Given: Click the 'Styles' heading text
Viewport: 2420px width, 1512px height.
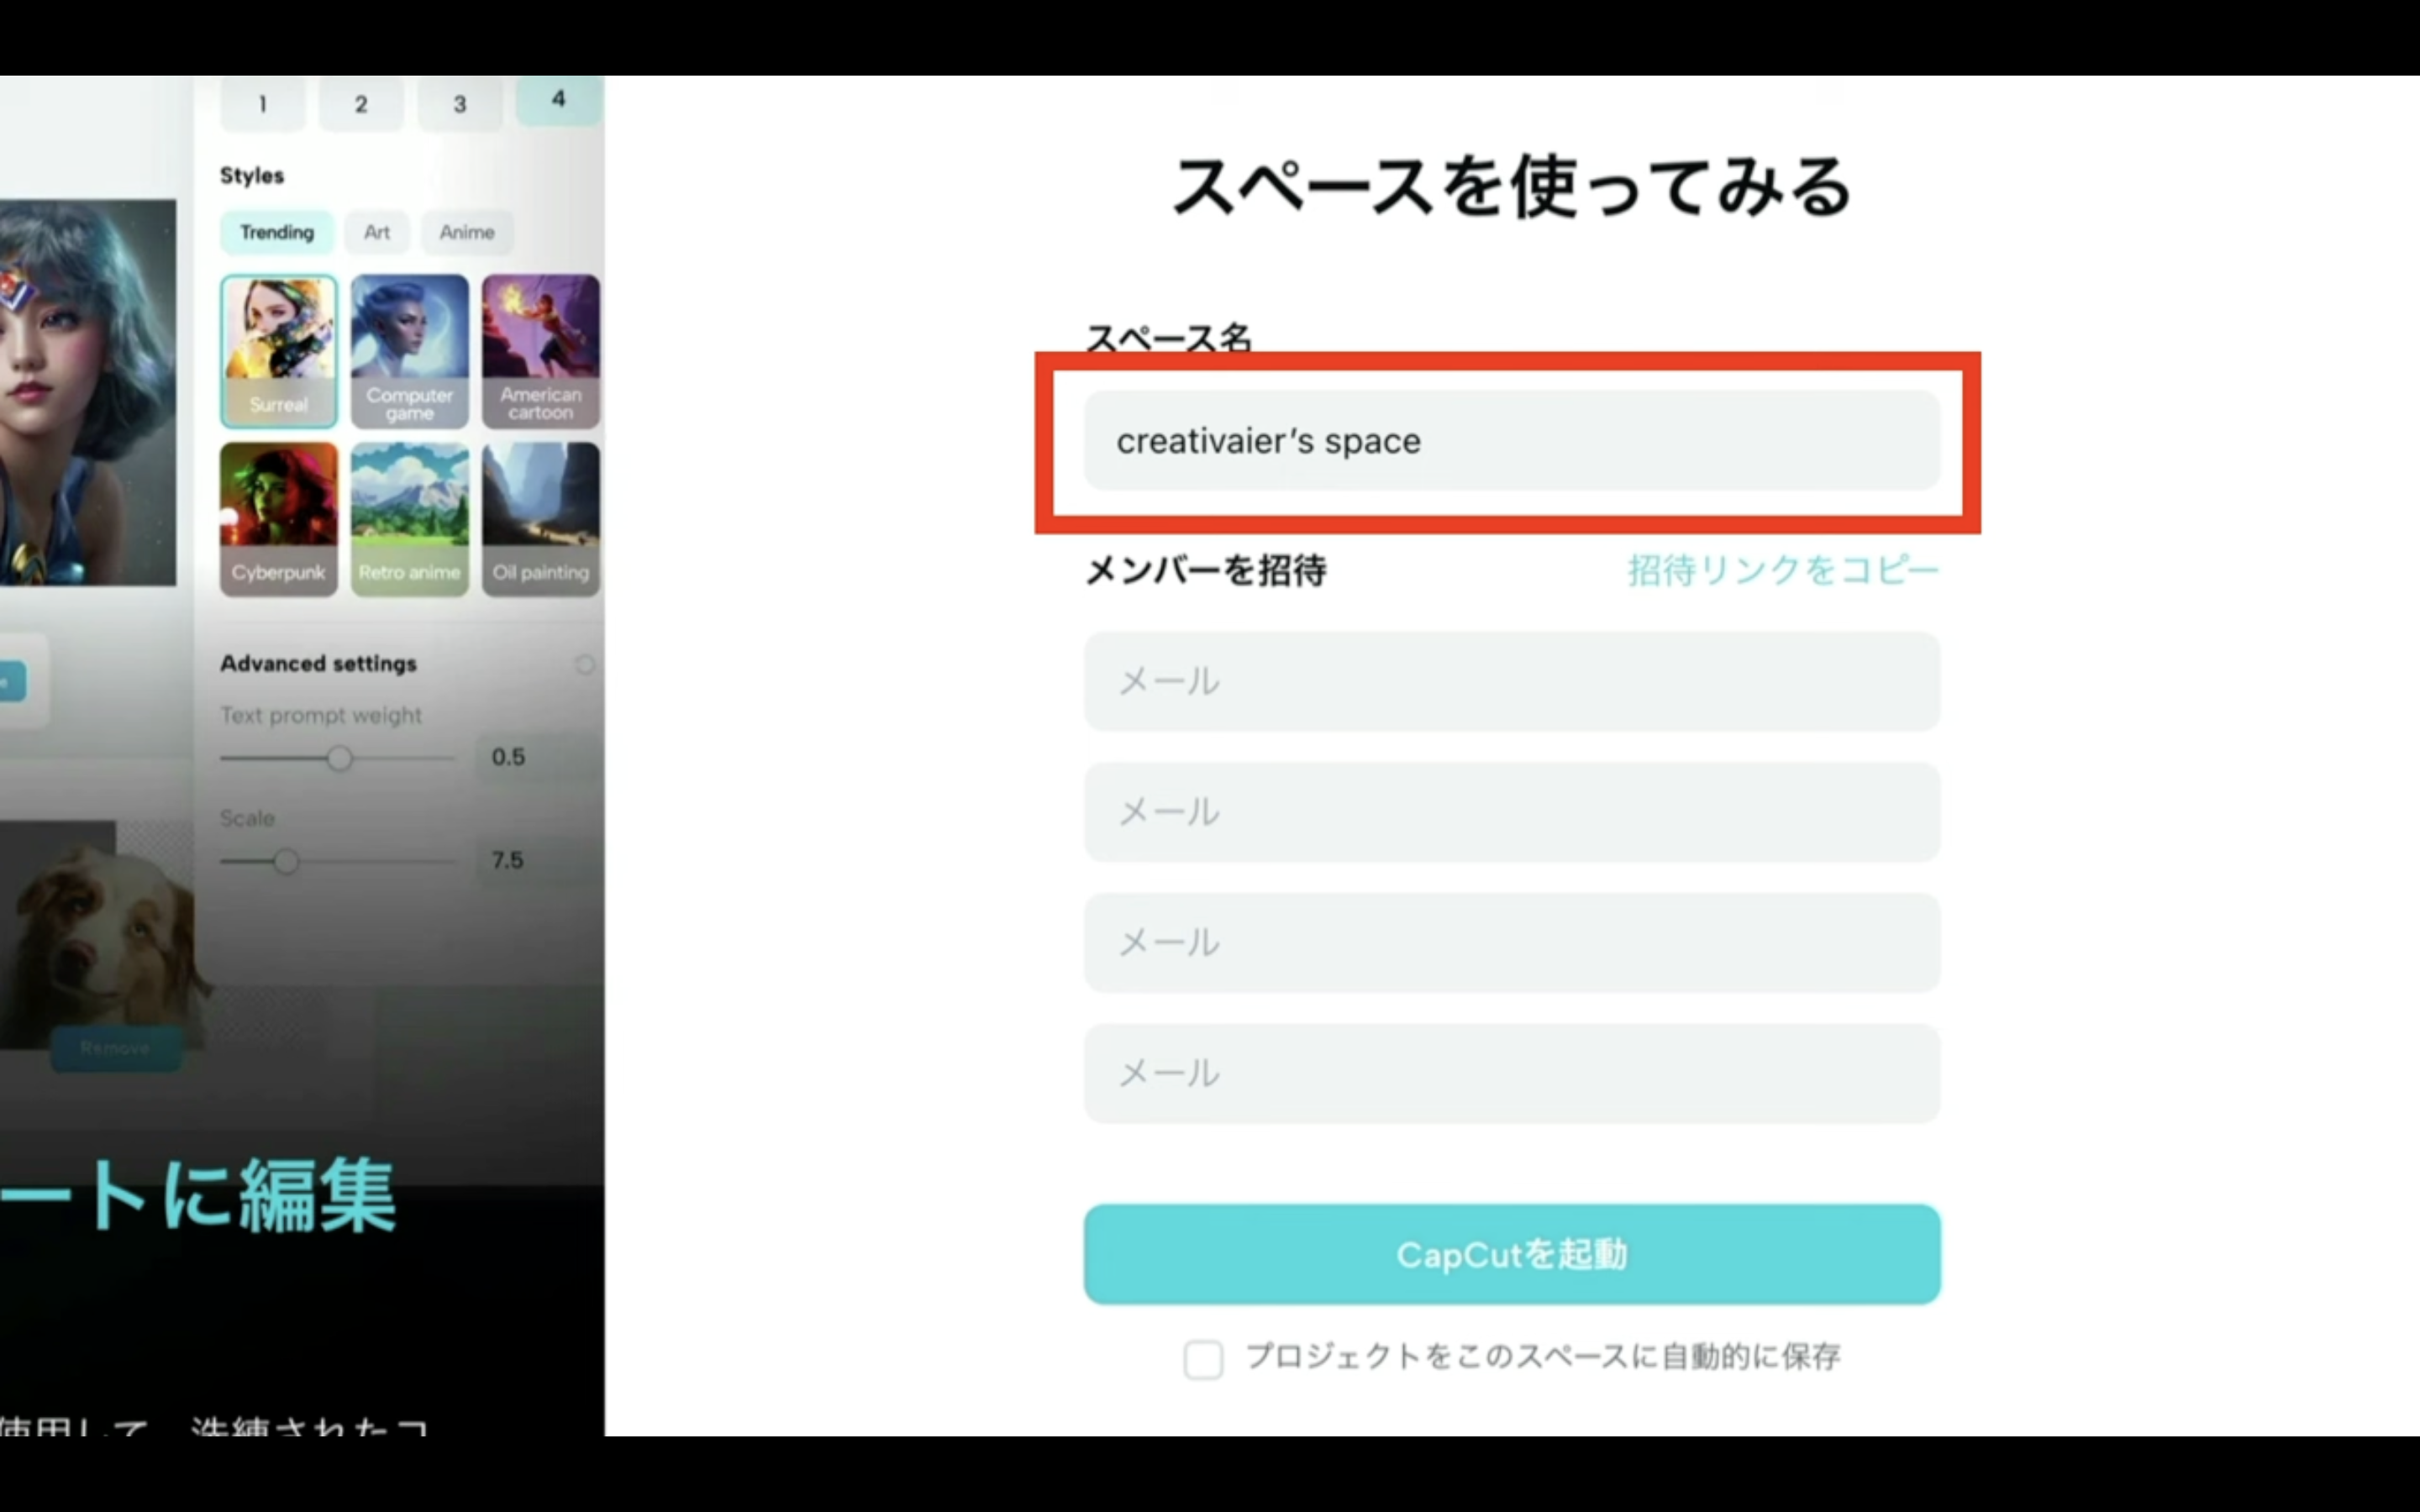Looking at the screenshot, I should point(252,176).
